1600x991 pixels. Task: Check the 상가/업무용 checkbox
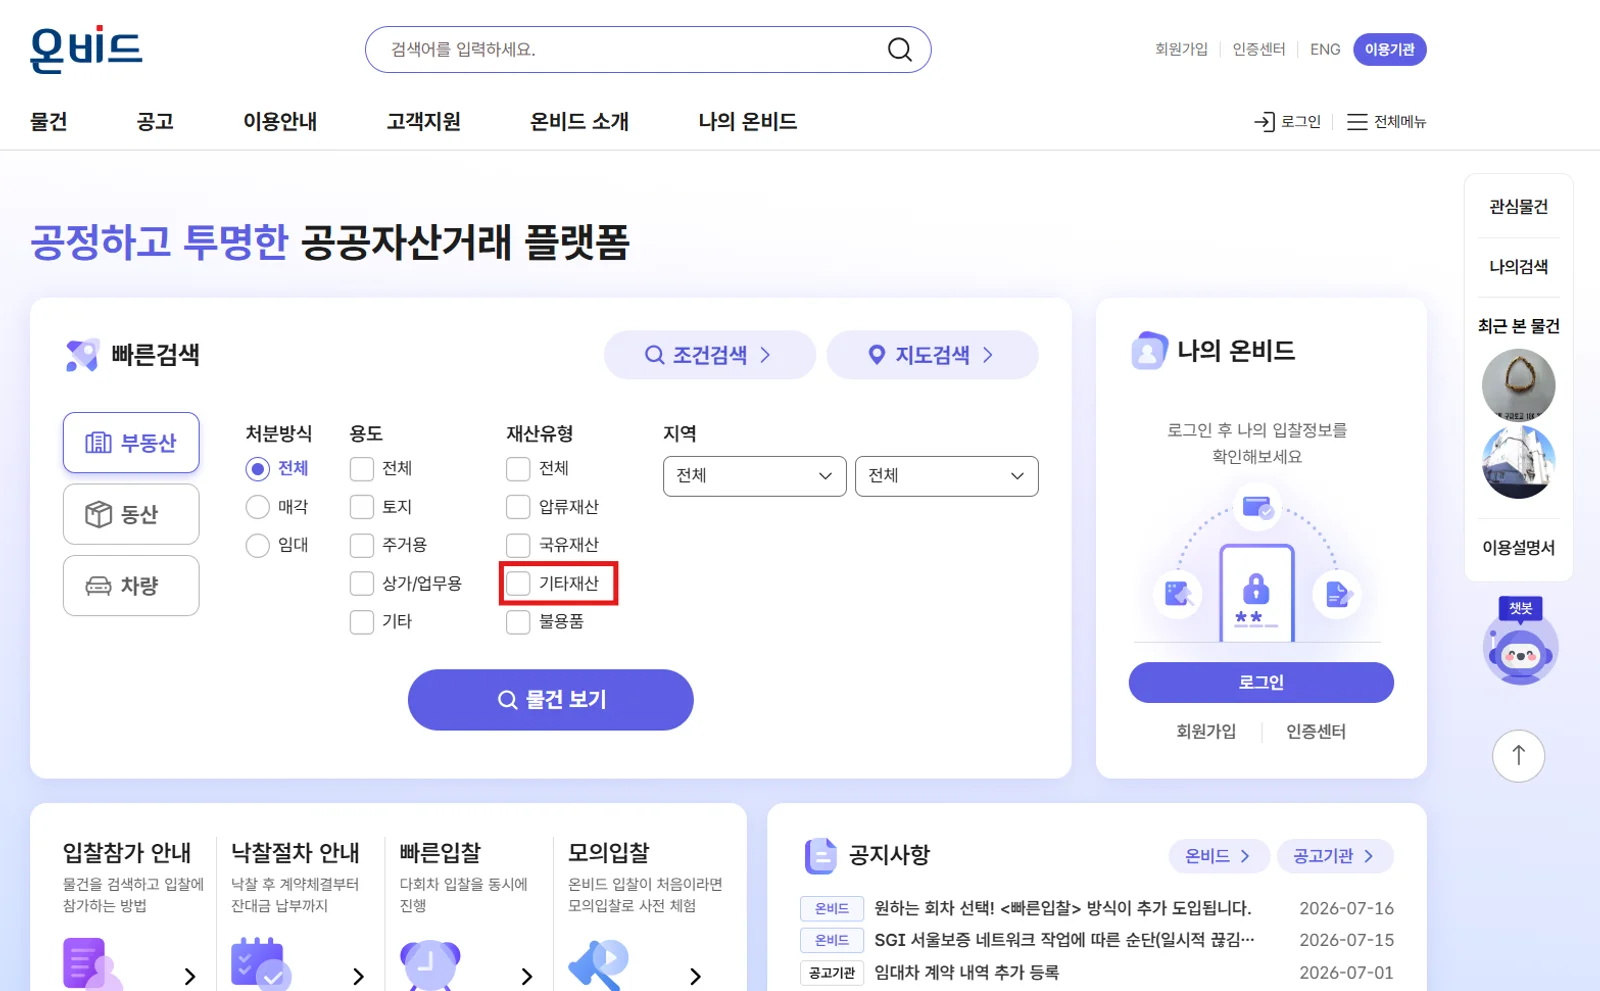point(362,583)
